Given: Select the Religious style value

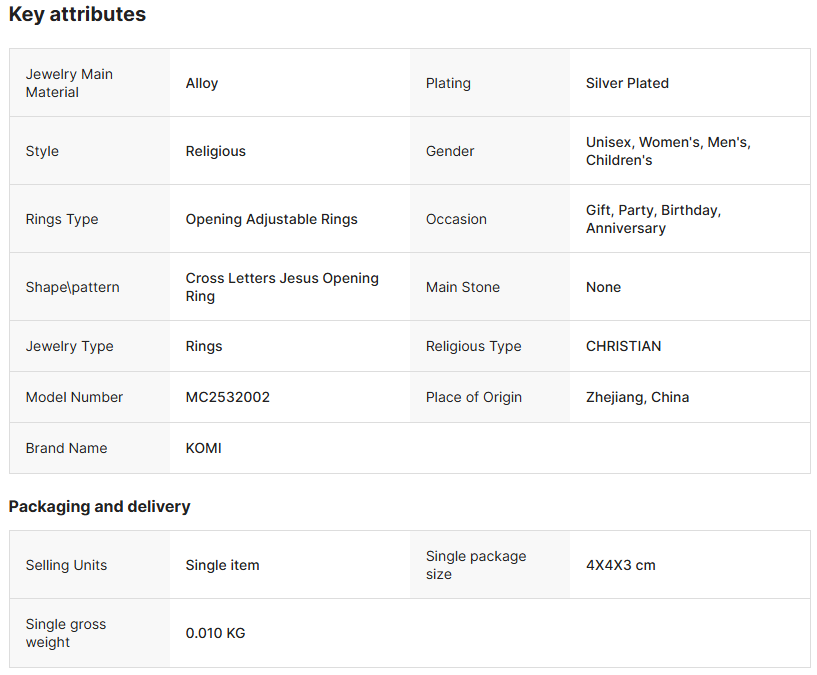Looking at the screenshot, I should pos(216,151).
